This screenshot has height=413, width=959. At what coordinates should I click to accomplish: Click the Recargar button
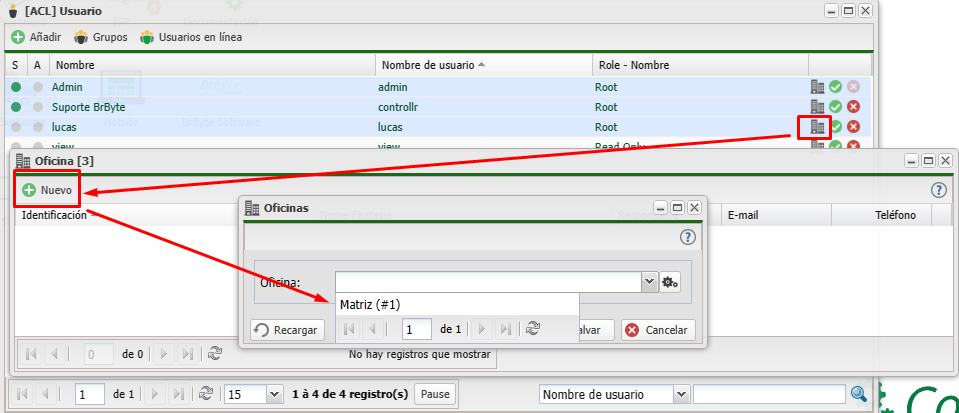287,330
